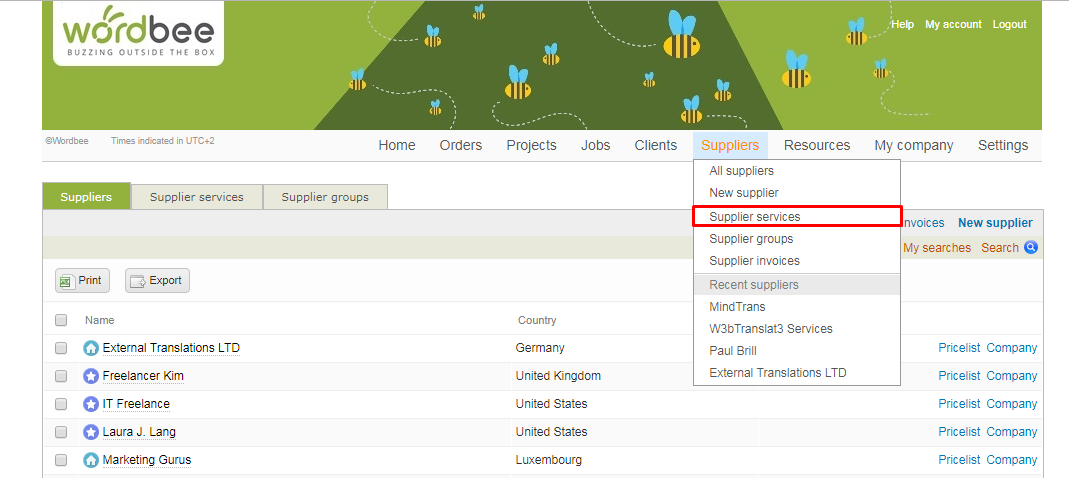Choose Supplier invoices in the Suppliers dropdown
The width and height of the screenshot is (1069, 478).
click(754, 261)
